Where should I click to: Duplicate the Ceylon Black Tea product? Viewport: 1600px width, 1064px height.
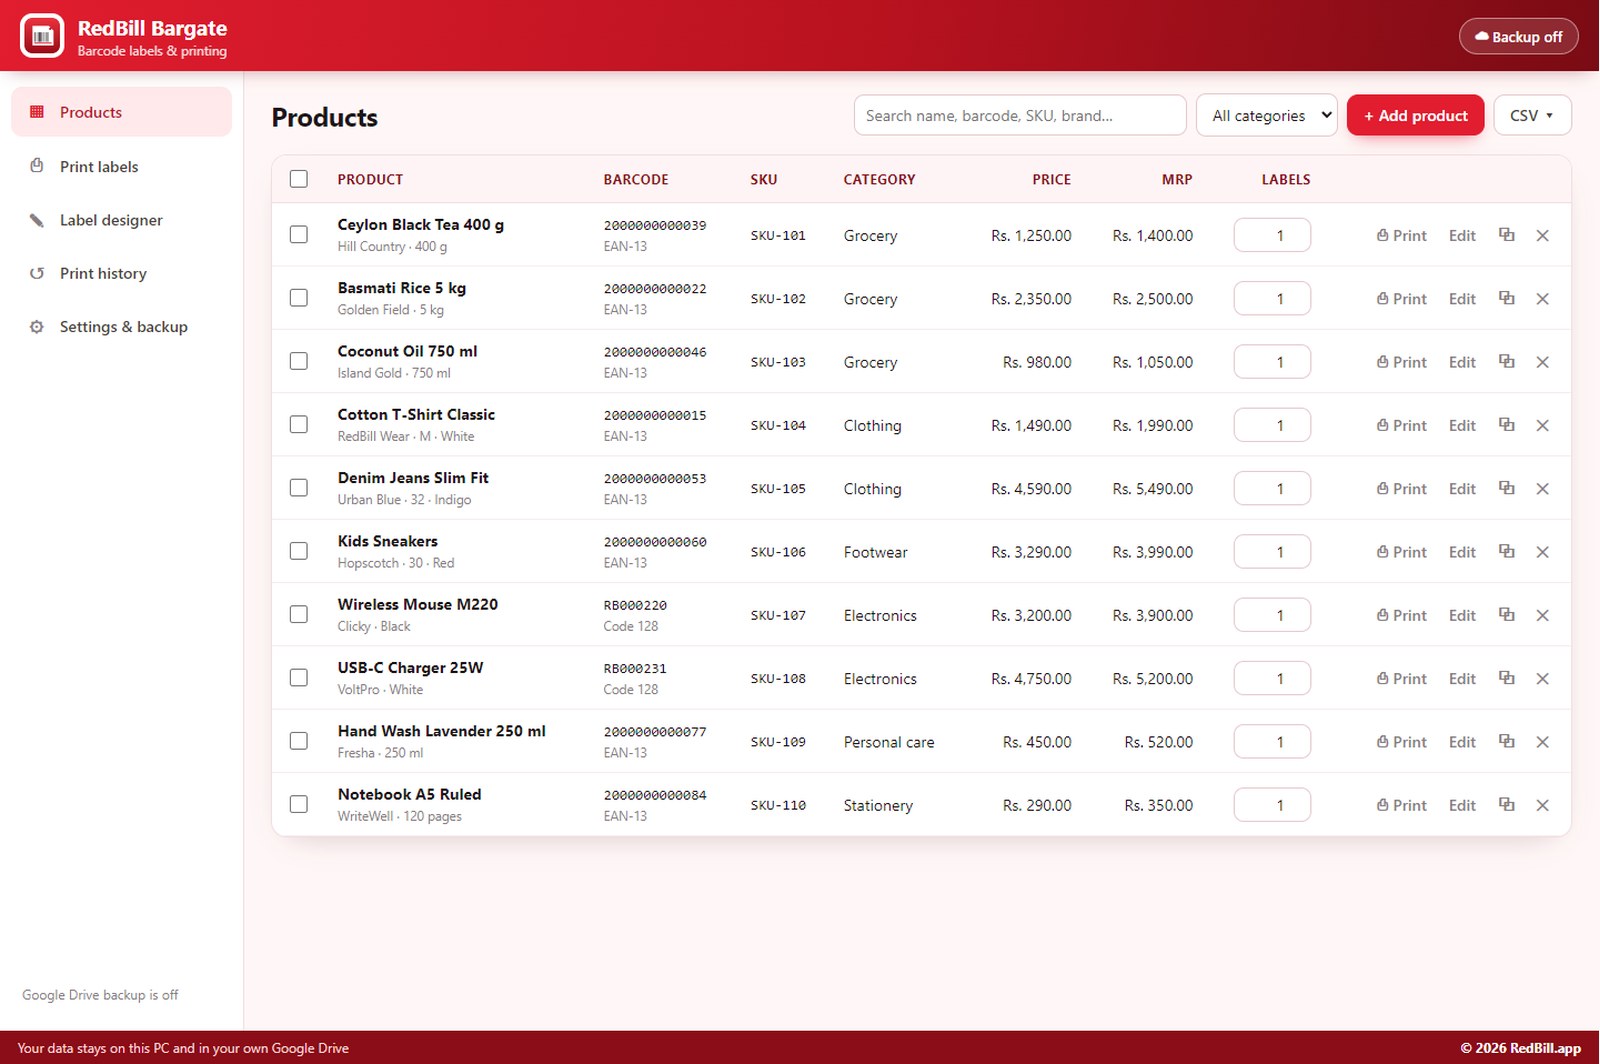click(x=1506, y=235)
